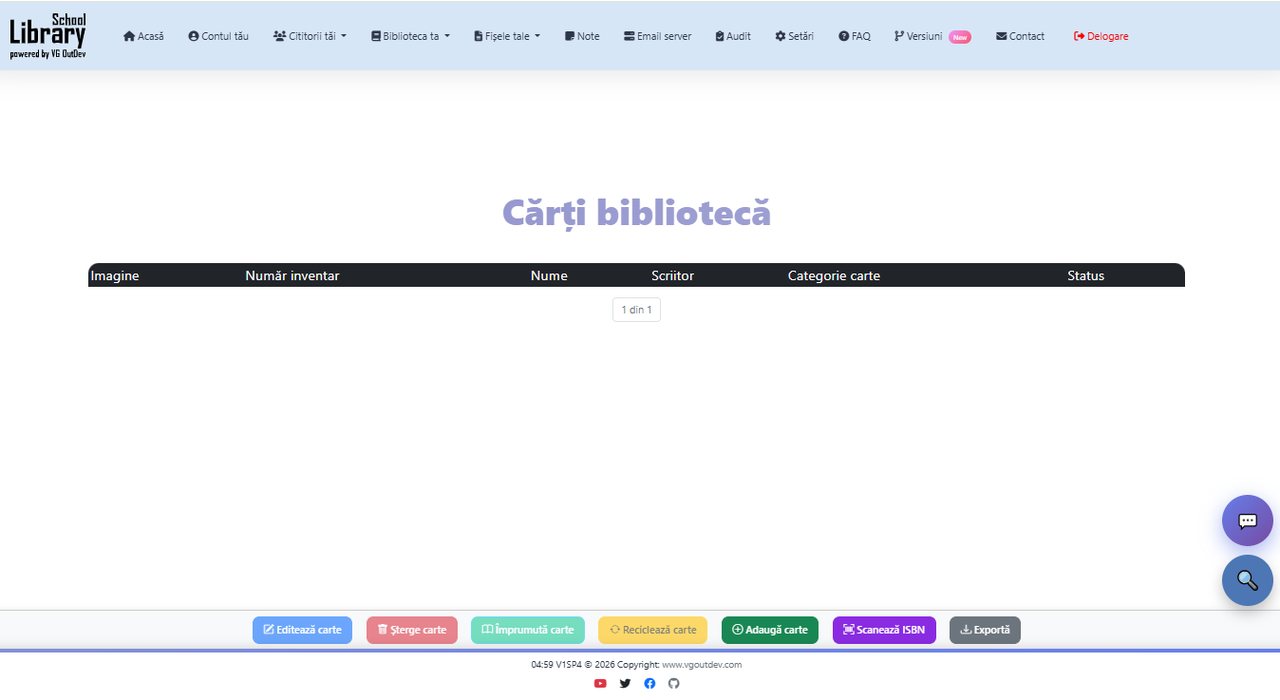Click the Șterge carte delete button
This screenshot has height=700, width=1280.
412,630
